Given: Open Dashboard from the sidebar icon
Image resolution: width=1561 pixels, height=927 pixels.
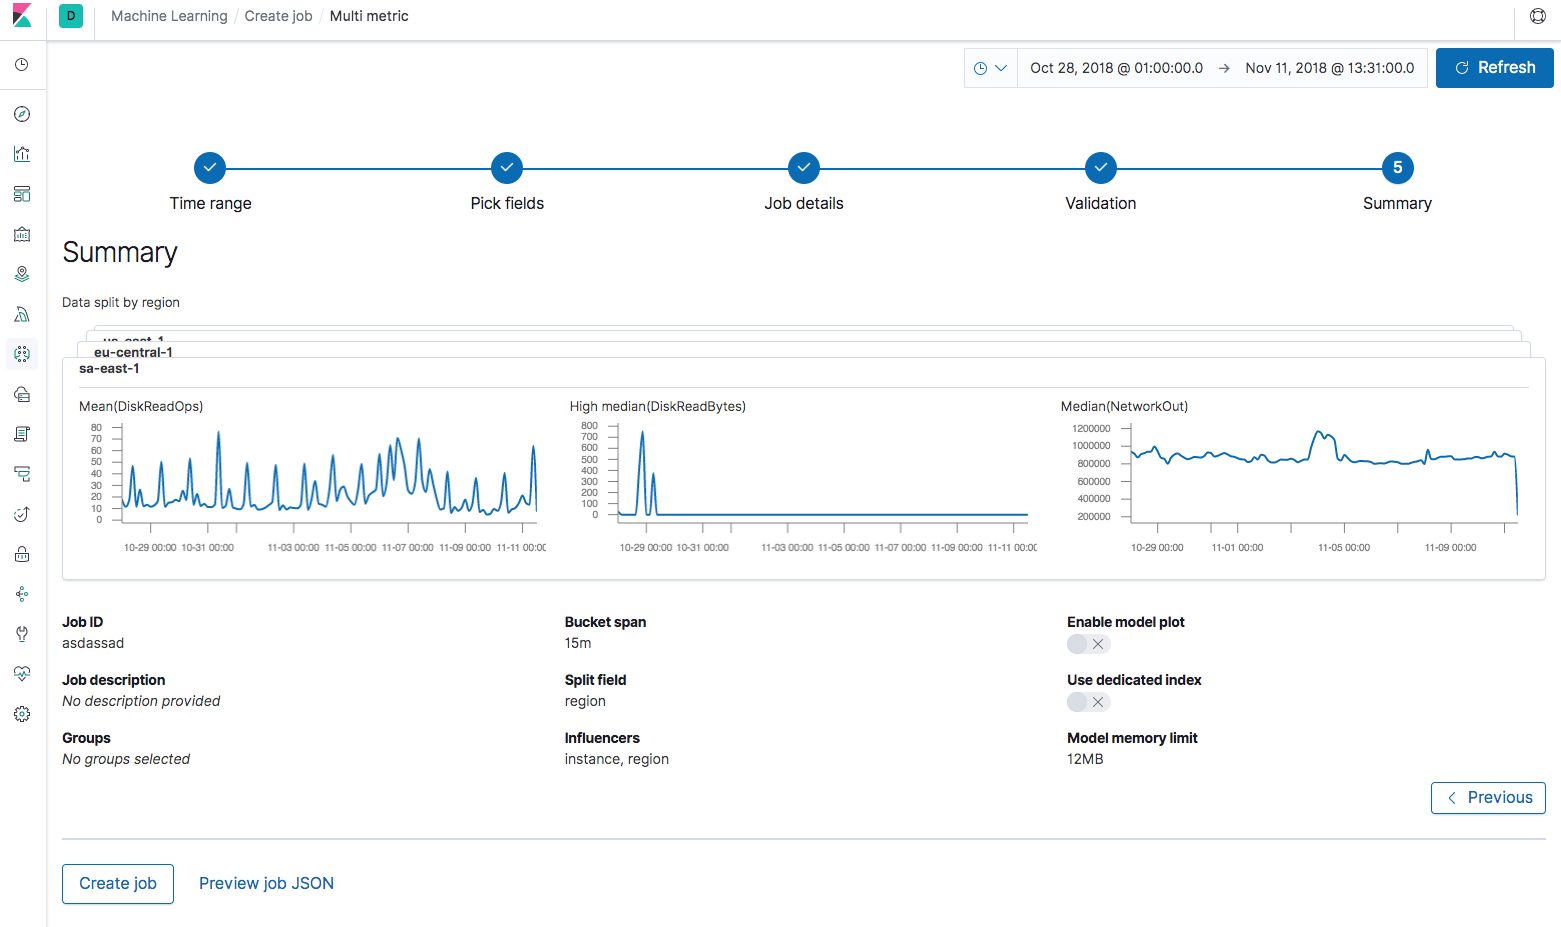Looking at the screenshot, I should pos(22,194).
